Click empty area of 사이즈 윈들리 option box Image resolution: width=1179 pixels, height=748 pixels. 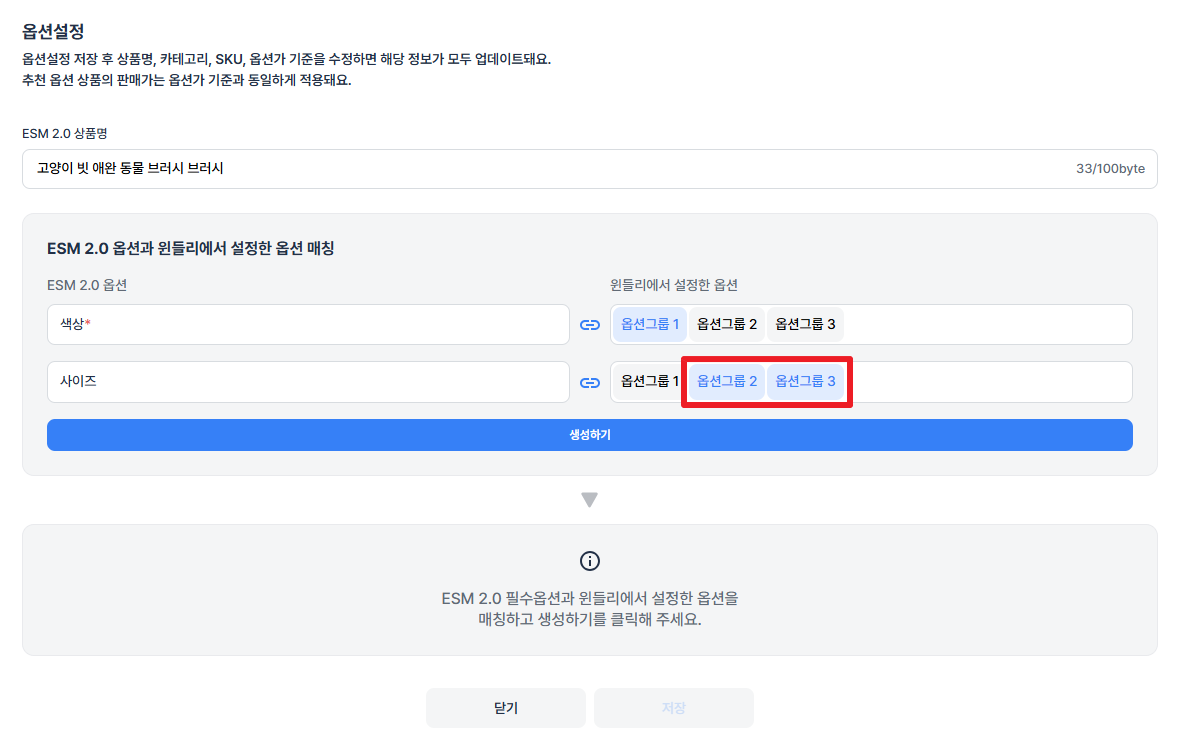coord(993,382)
